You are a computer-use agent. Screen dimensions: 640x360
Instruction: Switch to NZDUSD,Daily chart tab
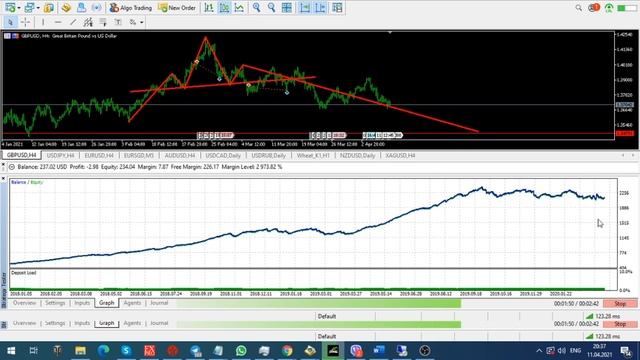pos(357,156)
